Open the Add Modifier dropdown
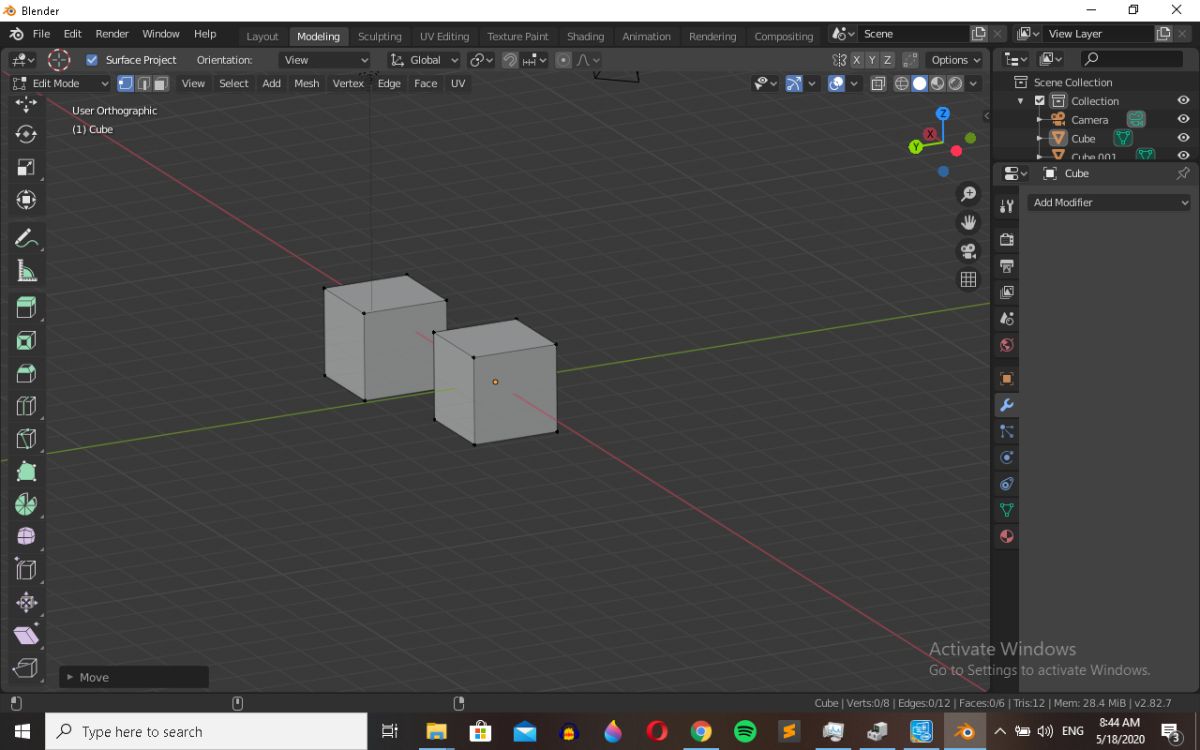The width and height of the screenshot is (1200, 750). click(x=1109, y=202)
